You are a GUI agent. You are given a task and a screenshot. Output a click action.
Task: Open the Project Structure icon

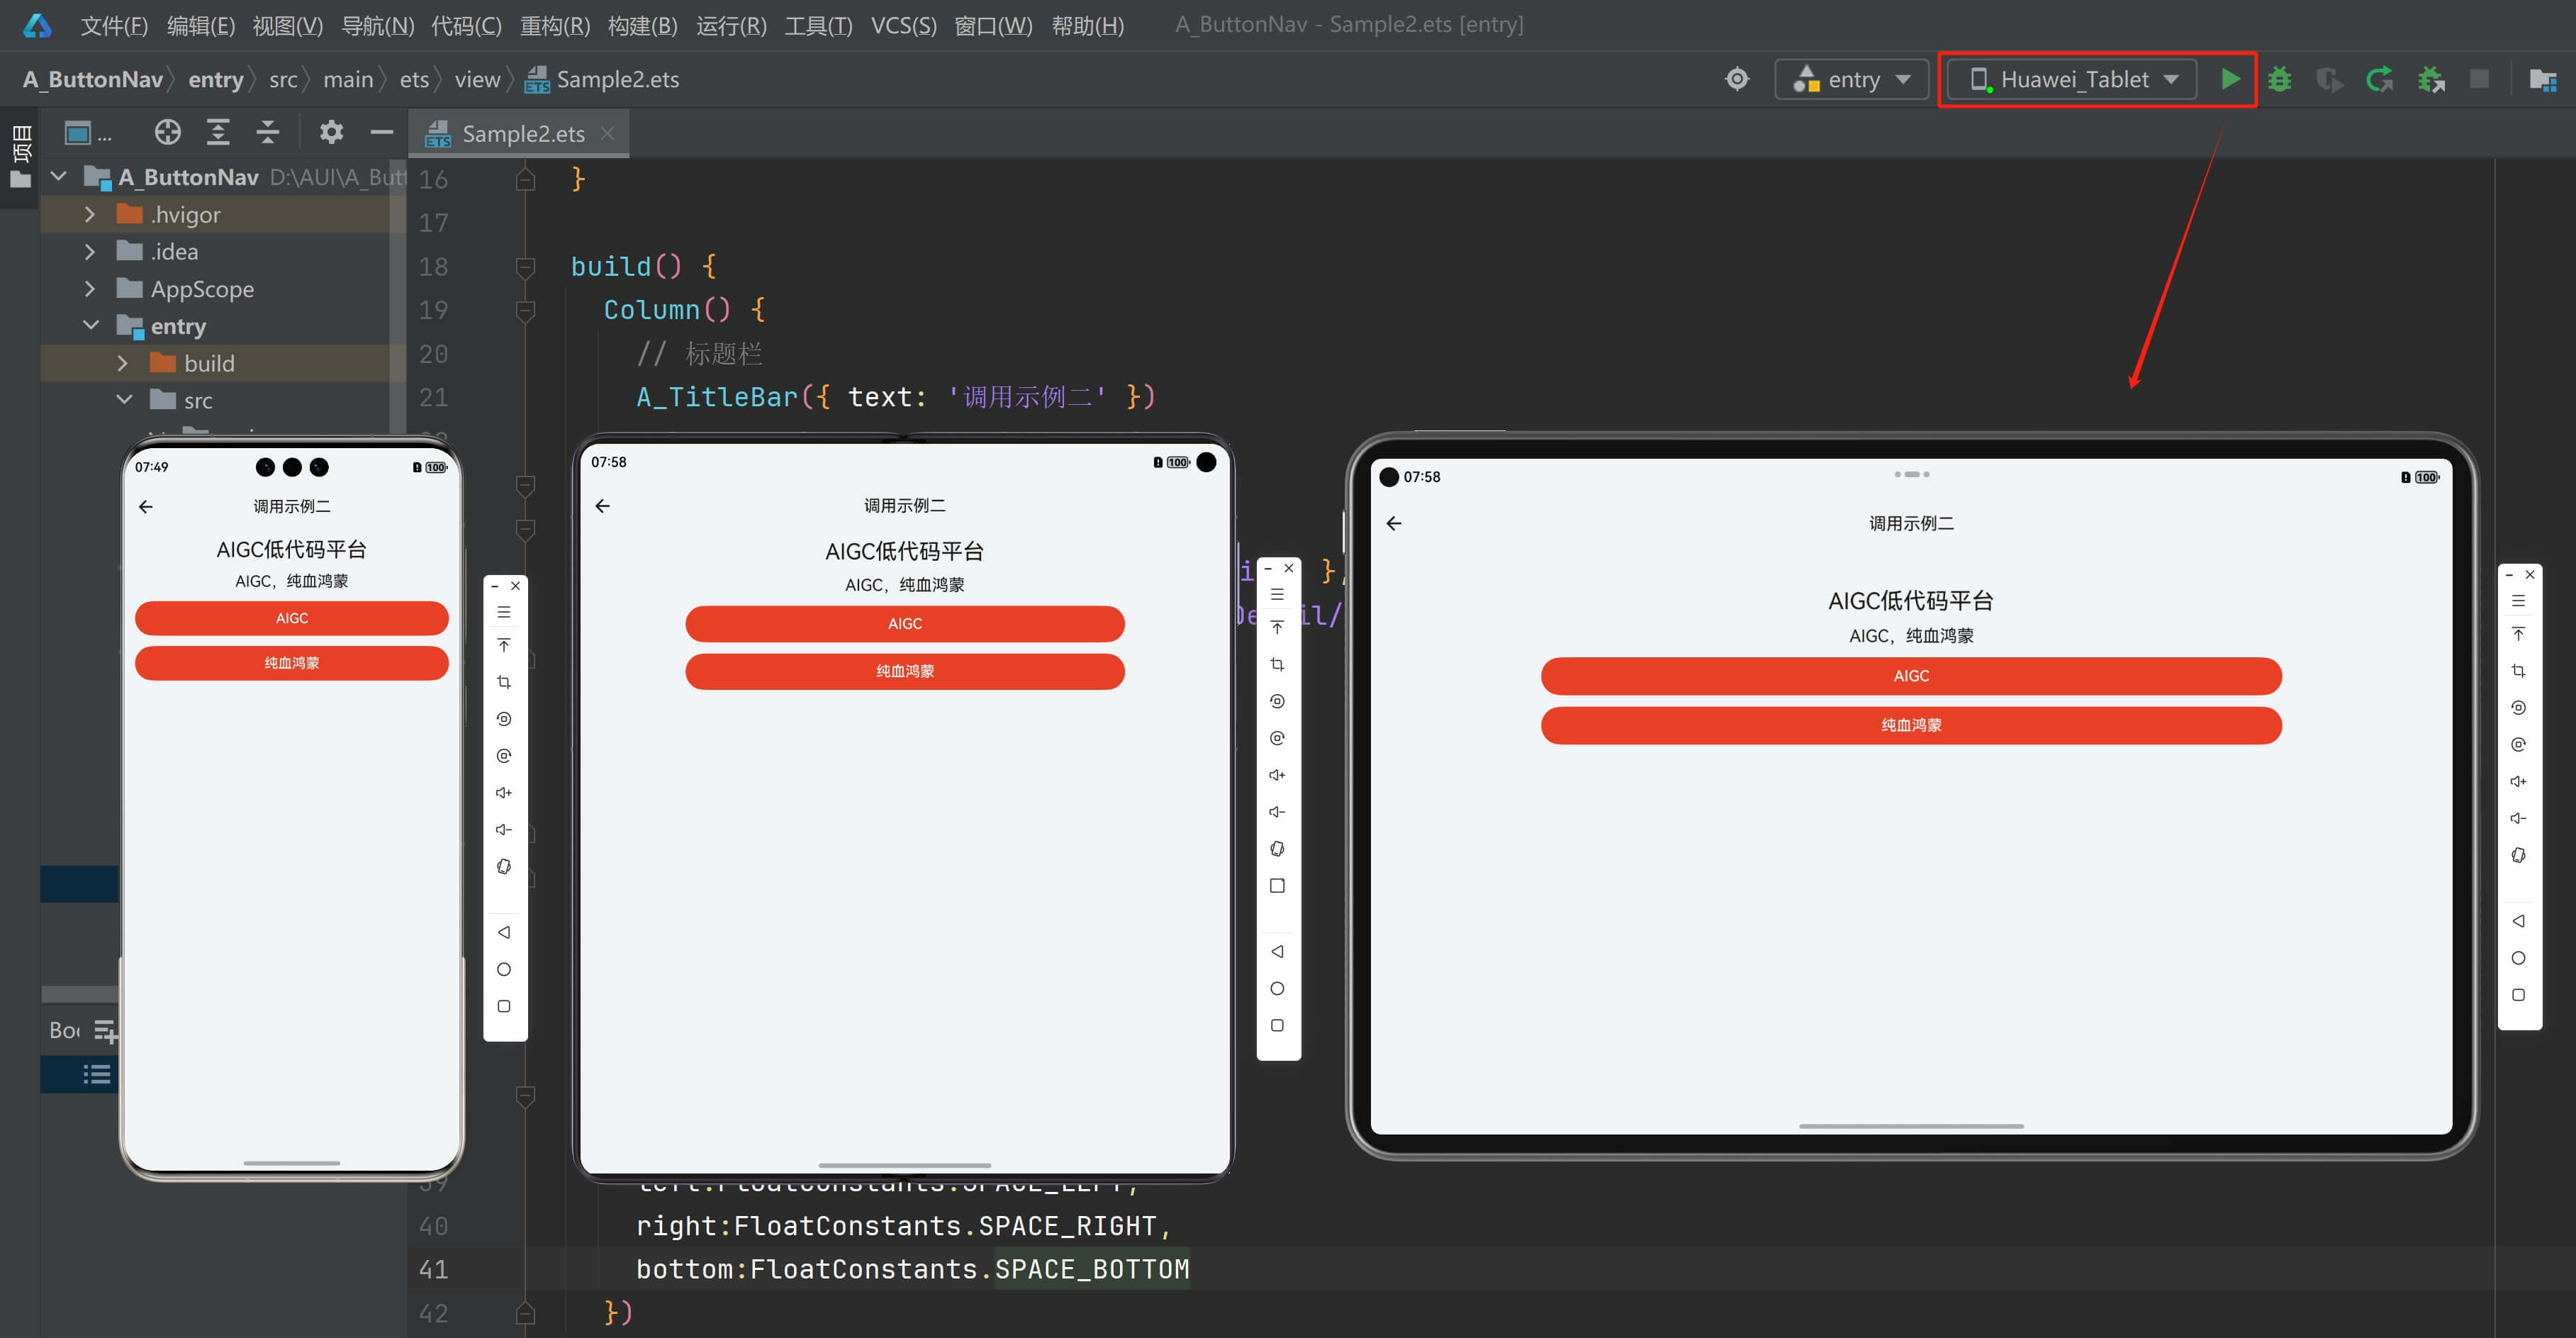2542,79
